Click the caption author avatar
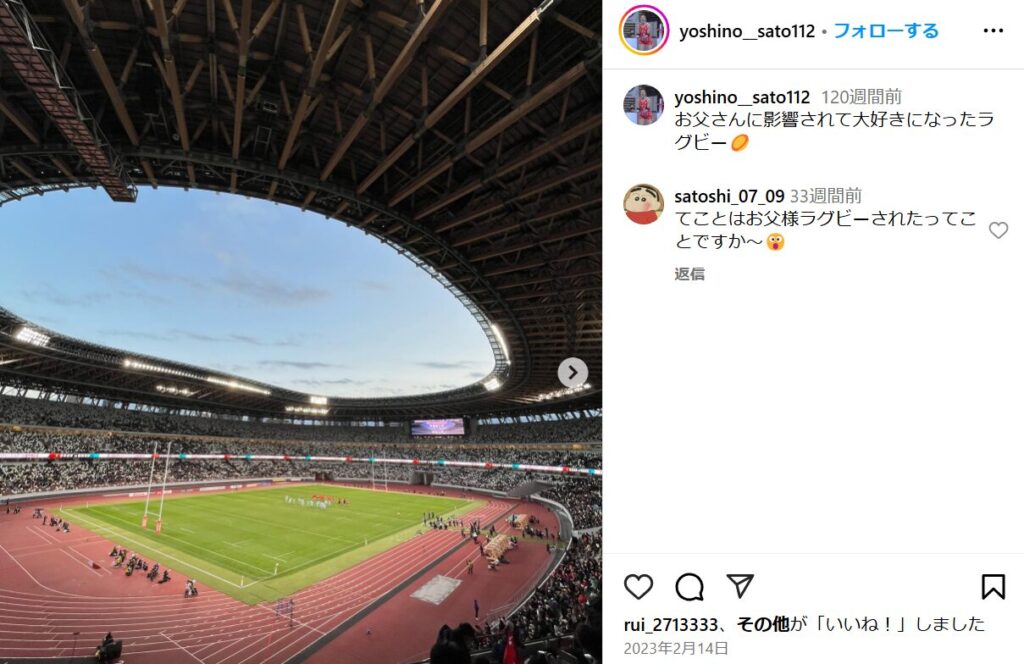The image size is (1024, 664). [x=643, y=104]
